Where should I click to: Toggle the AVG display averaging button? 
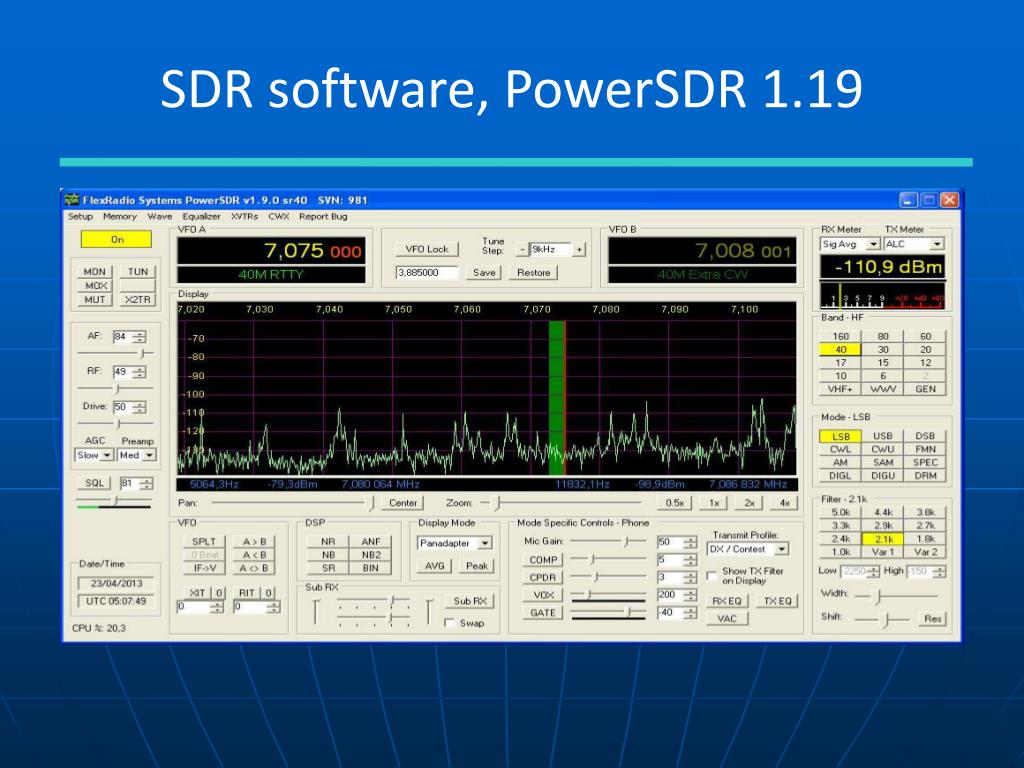click(x=434, y=566)
